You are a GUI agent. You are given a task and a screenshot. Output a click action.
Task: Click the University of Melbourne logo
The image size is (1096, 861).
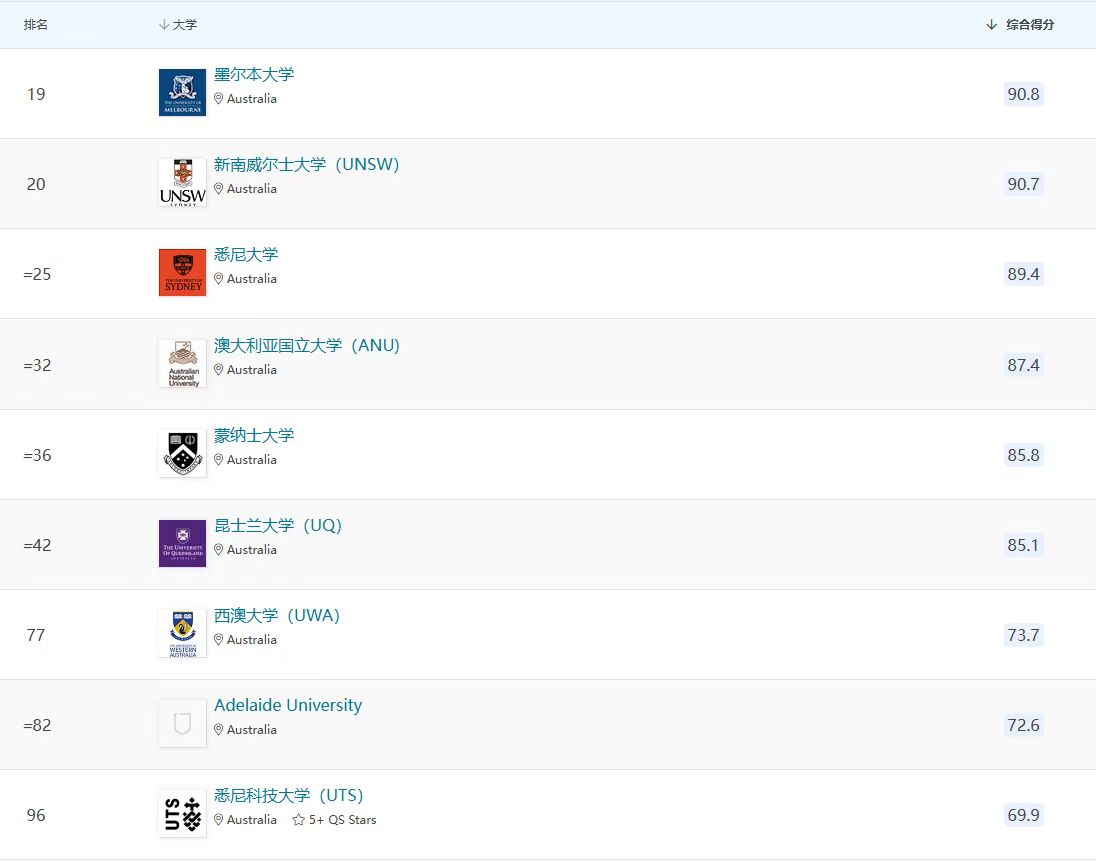[x=182, y=93]
